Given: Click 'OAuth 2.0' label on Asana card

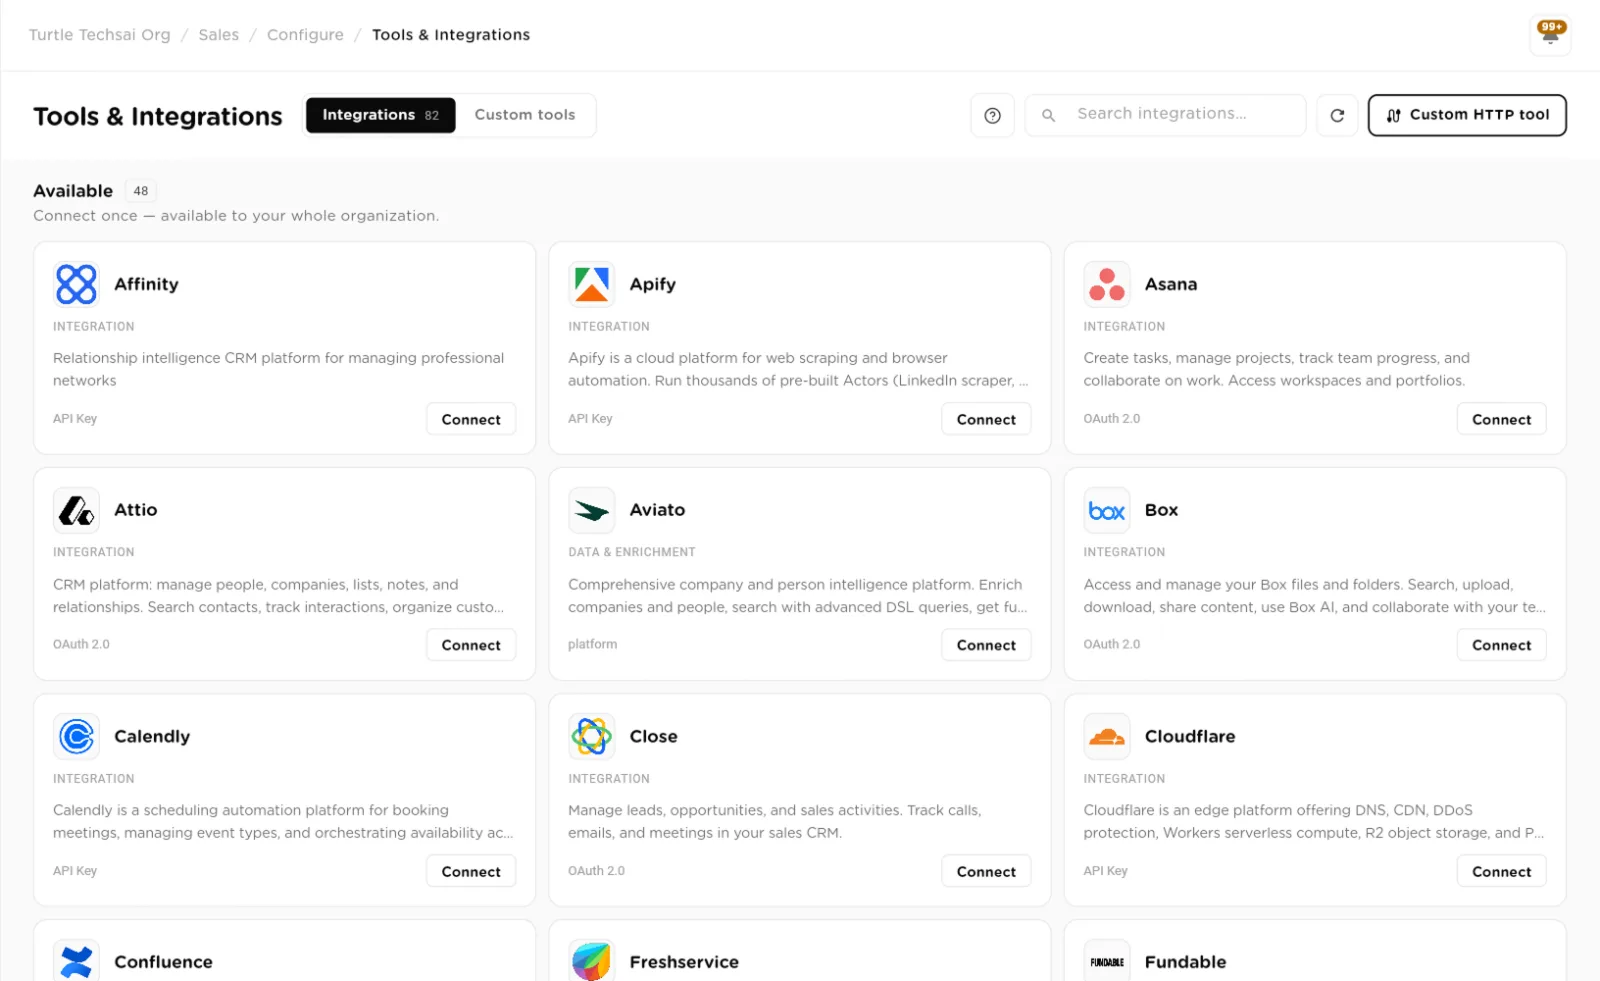Looking at the screenshot, I should point(1111,419).
